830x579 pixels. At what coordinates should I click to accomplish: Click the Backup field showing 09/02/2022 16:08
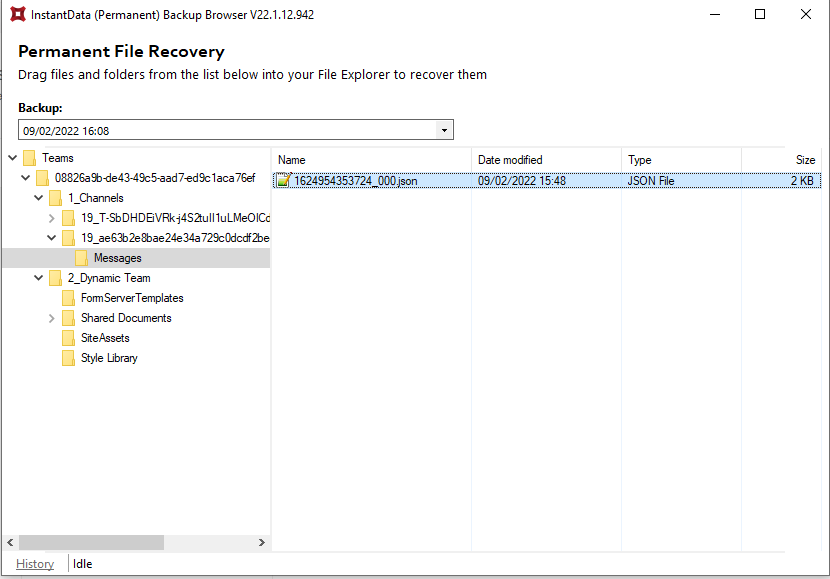236,130
